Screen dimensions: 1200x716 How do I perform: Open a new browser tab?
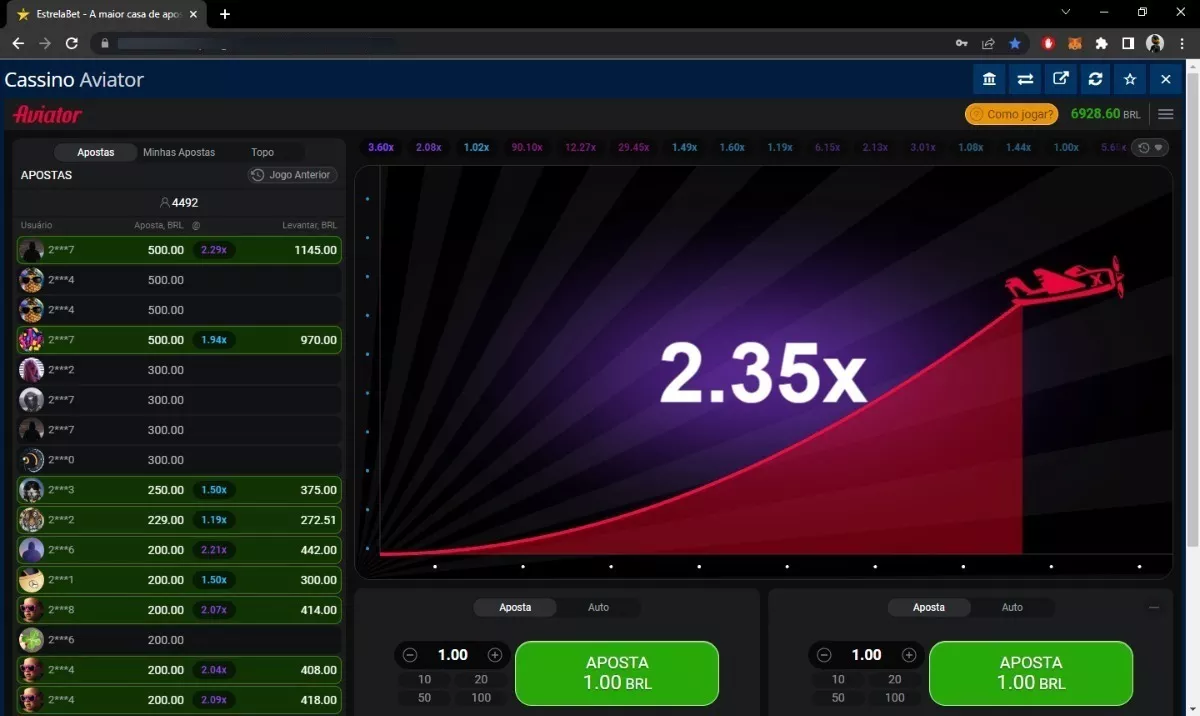click(225, 14)
